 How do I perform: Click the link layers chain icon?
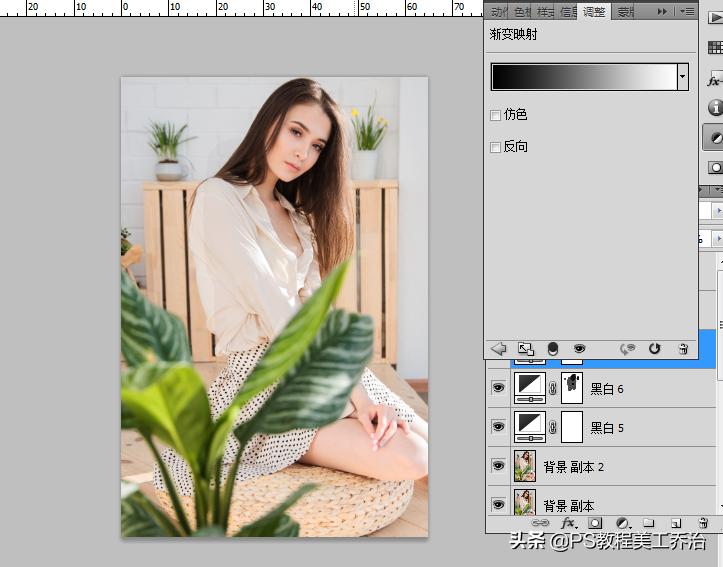coord(540,523)
